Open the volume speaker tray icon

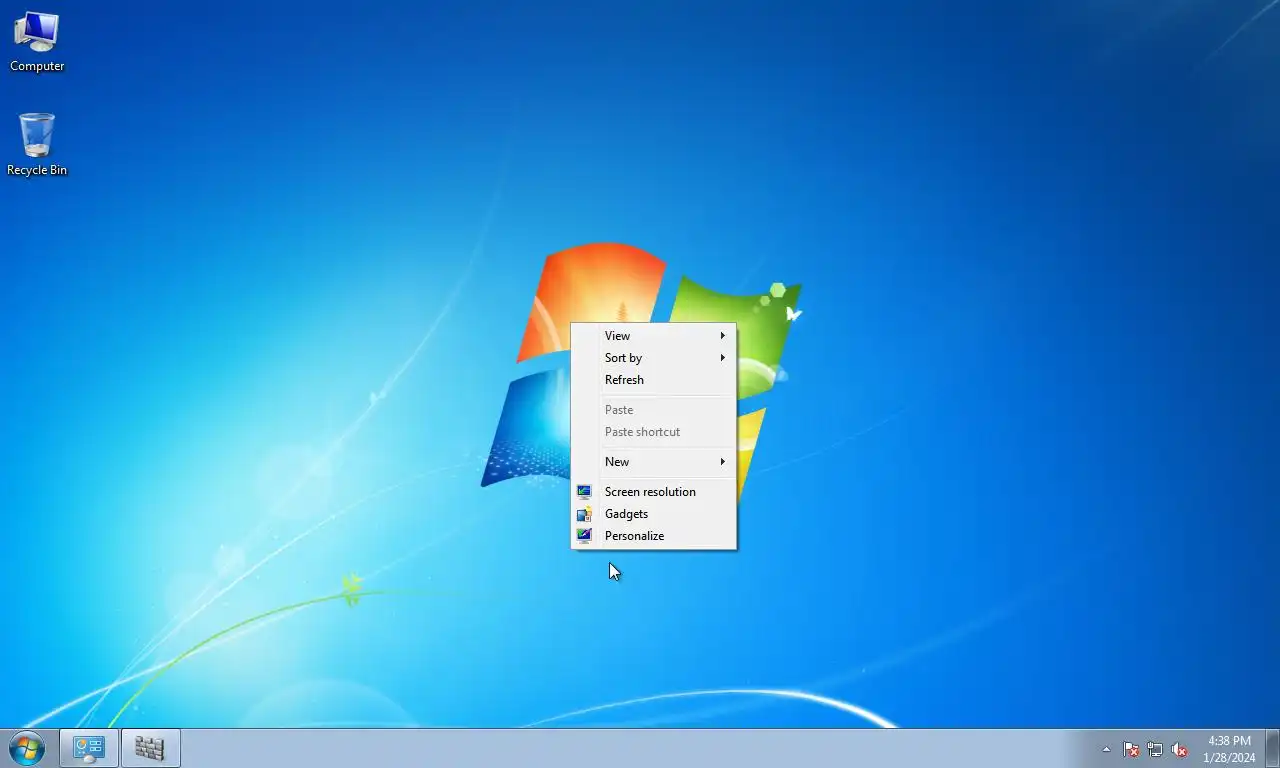tap(1179, 749)
